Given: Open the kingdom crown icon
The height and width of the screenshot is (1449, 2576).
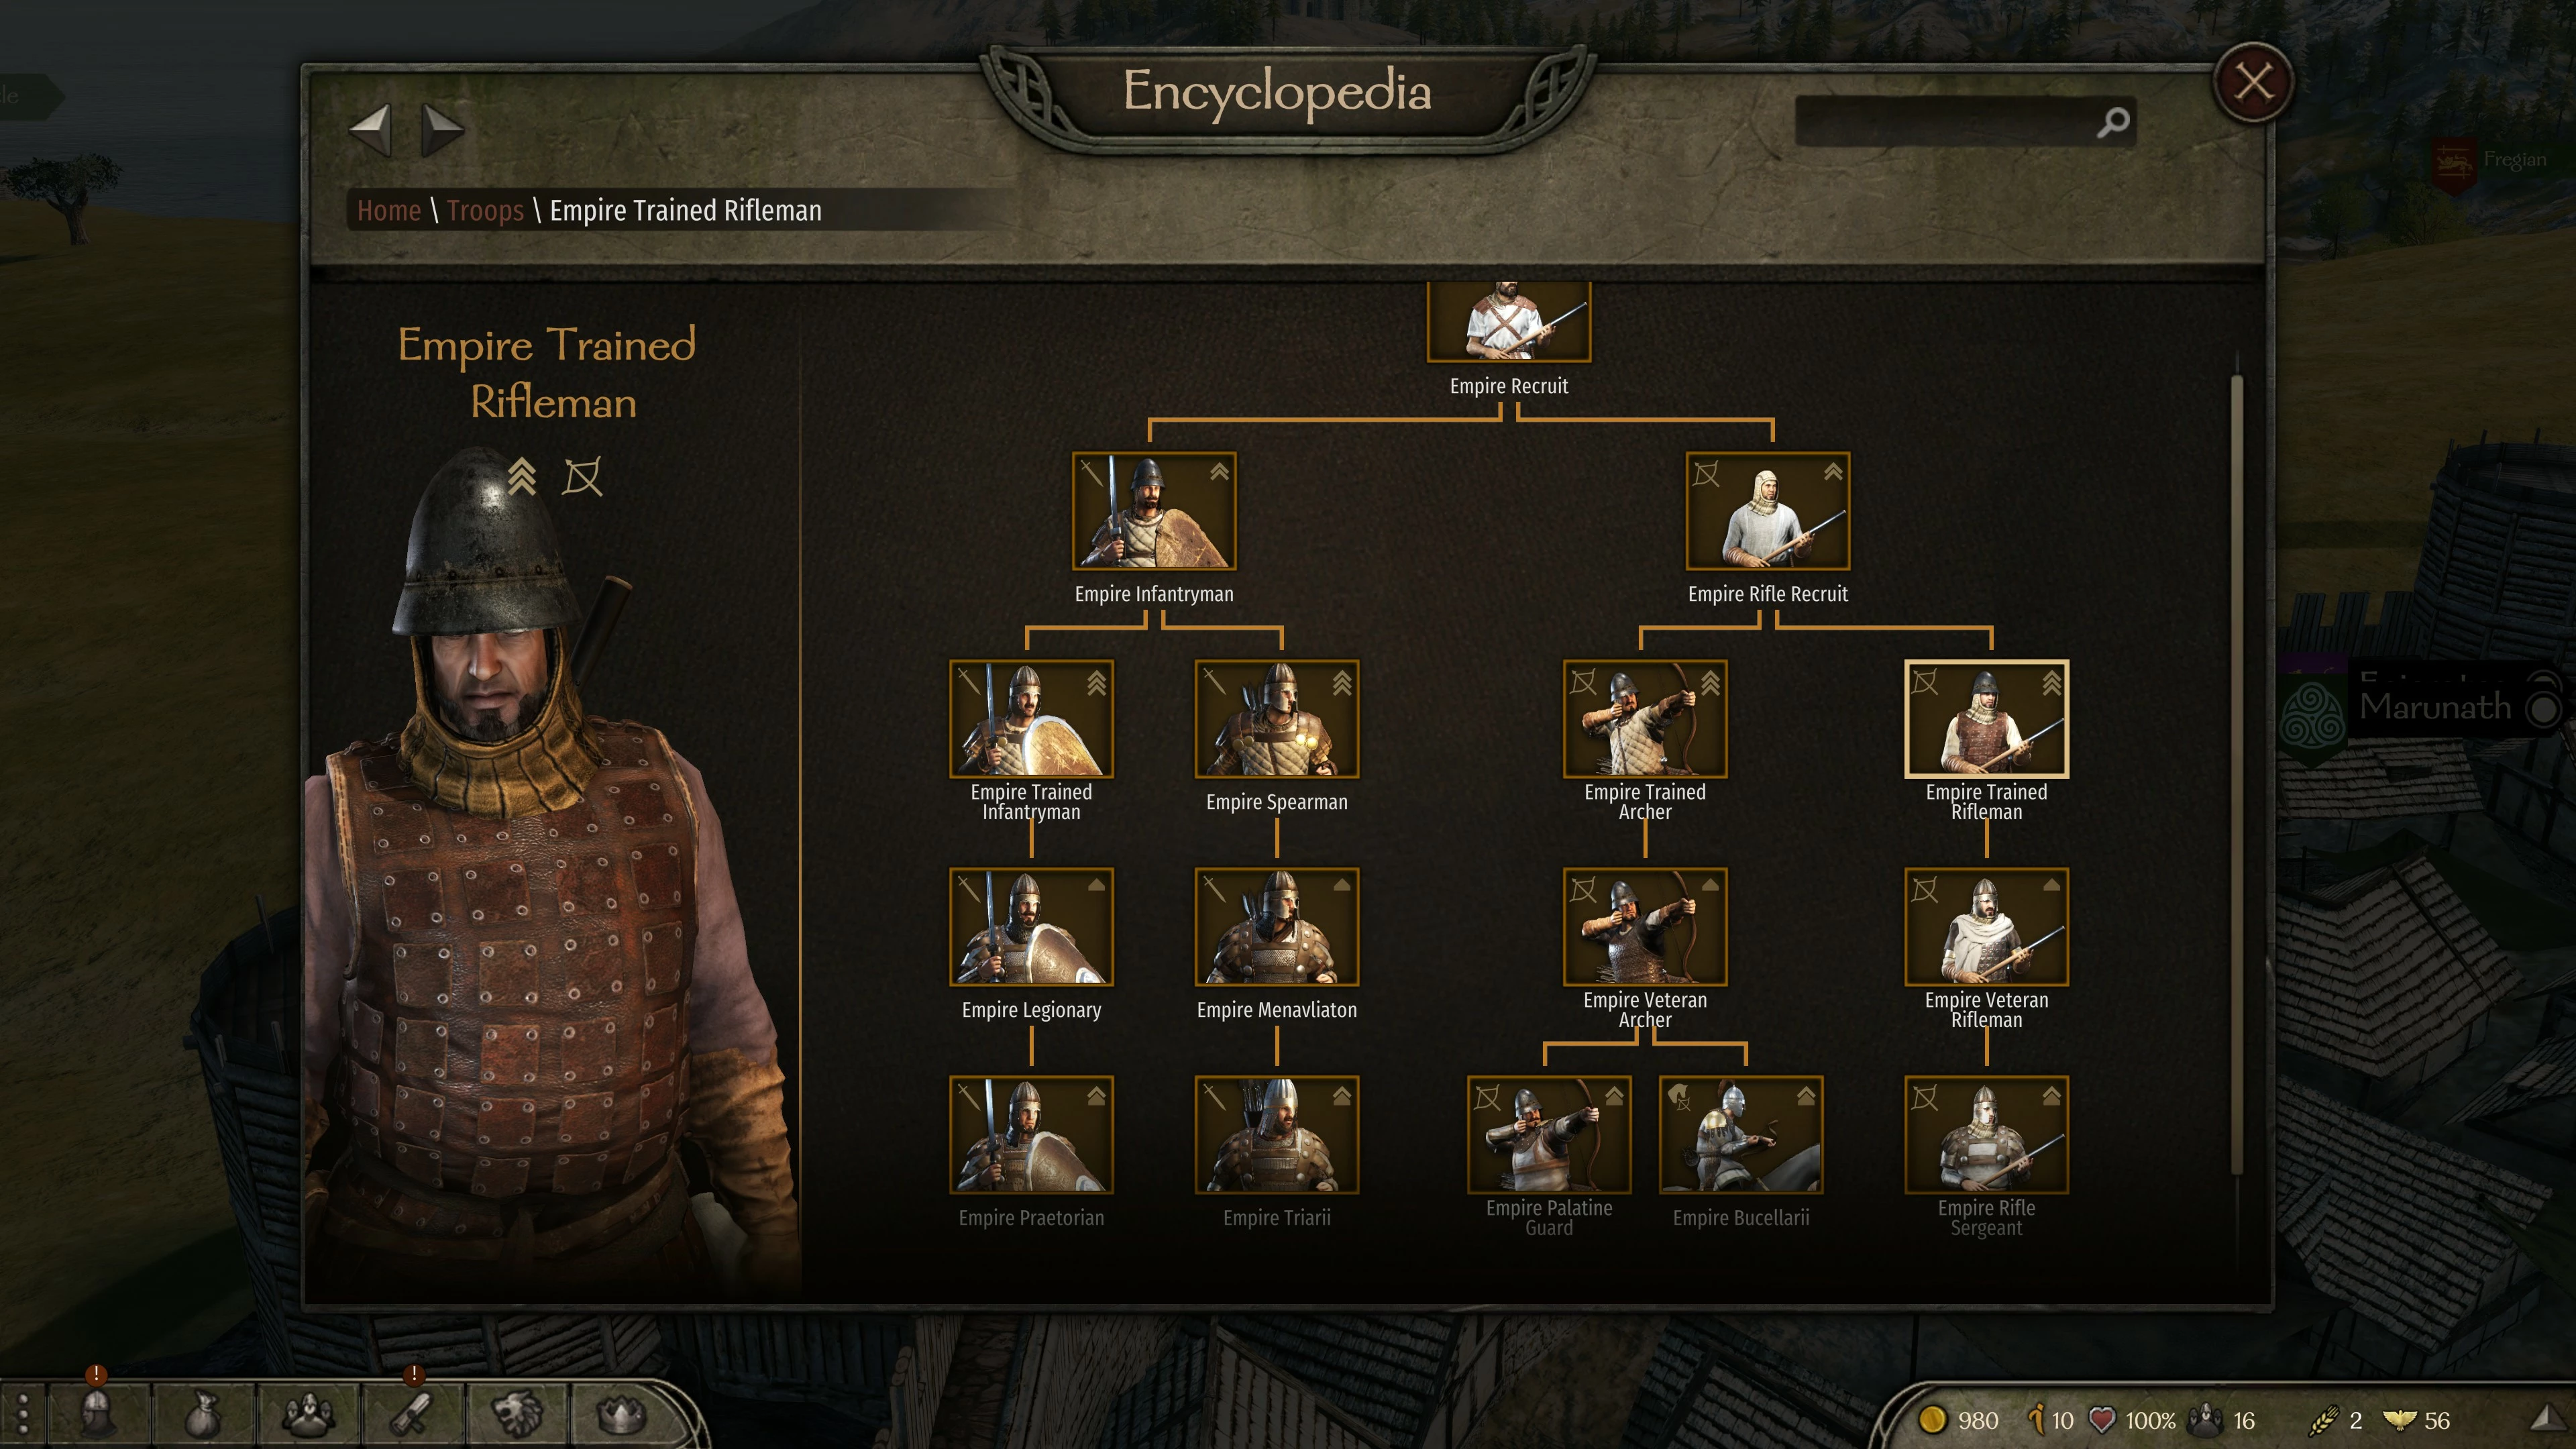Looking at the screenshot, I should [621, 1414].
